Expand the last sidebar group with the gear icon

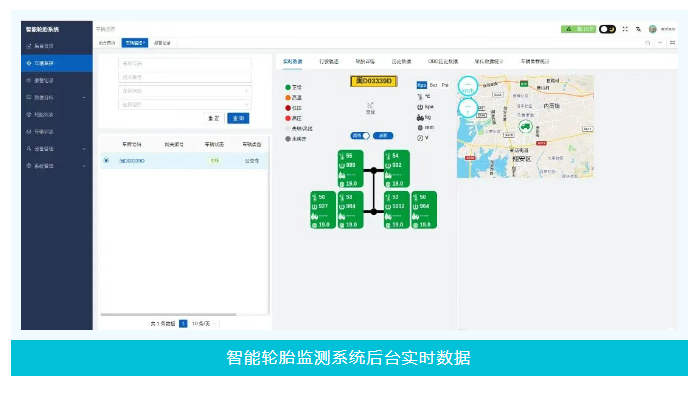(57, 166)
